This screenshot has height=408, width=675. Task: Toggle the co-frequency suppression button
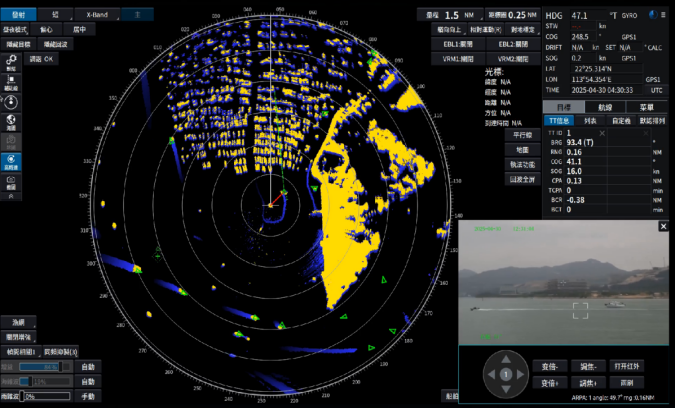[61, 352]
